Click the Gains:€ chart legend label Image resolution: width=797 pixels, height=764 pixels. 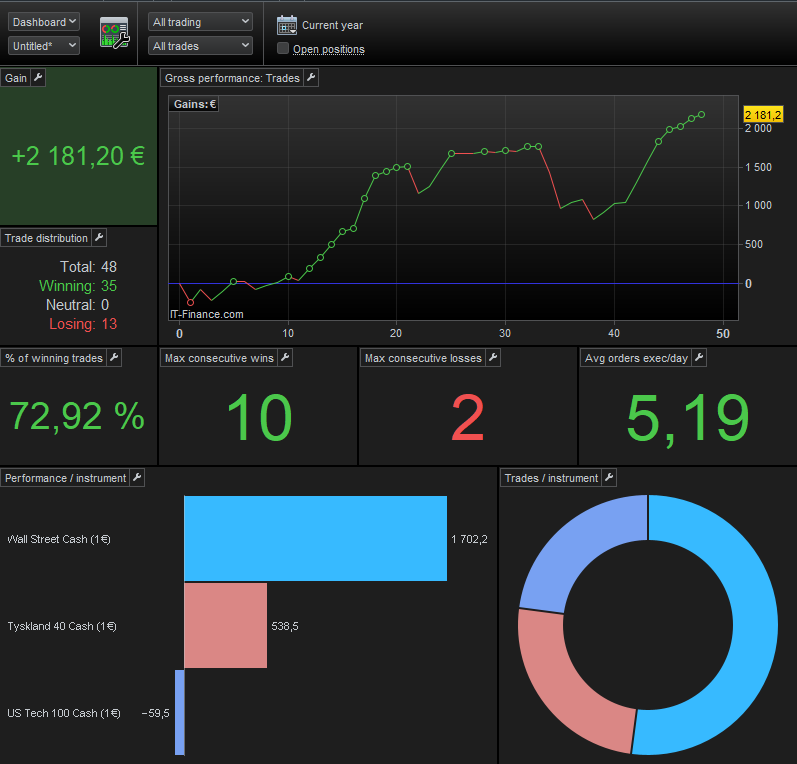[195, 104]
